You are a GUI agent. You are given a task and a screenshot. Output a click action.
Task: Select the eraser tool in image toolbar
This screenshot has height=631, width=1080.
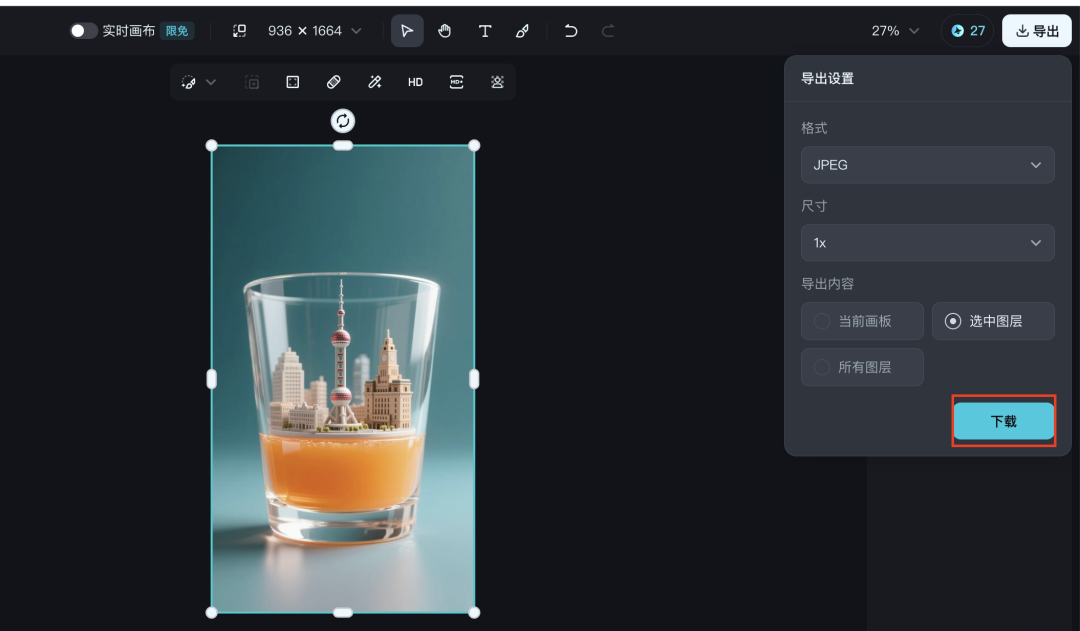coord(334,82)
